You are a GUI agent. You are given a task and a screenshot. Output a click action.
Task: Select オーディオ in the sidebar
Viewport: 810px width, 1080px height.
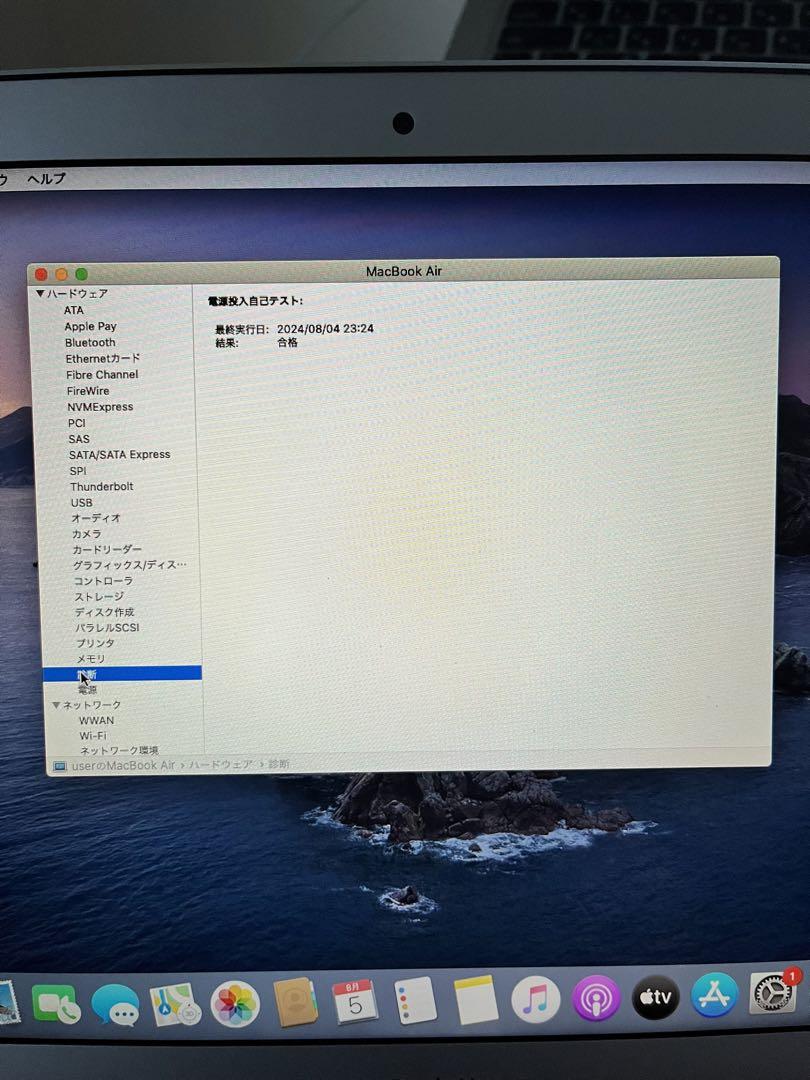[x=96, y=518]
